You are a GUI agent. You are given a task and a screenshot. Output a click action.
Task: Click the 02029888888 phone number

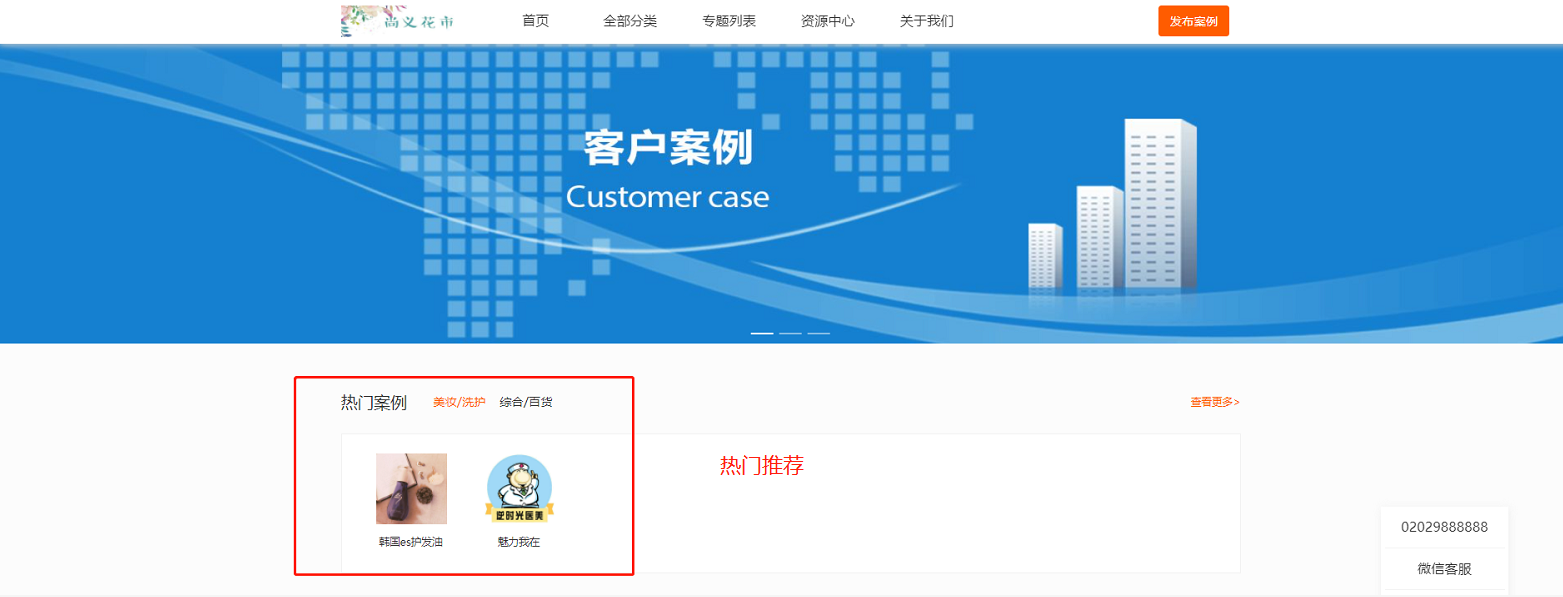[x=1444, y=527]
